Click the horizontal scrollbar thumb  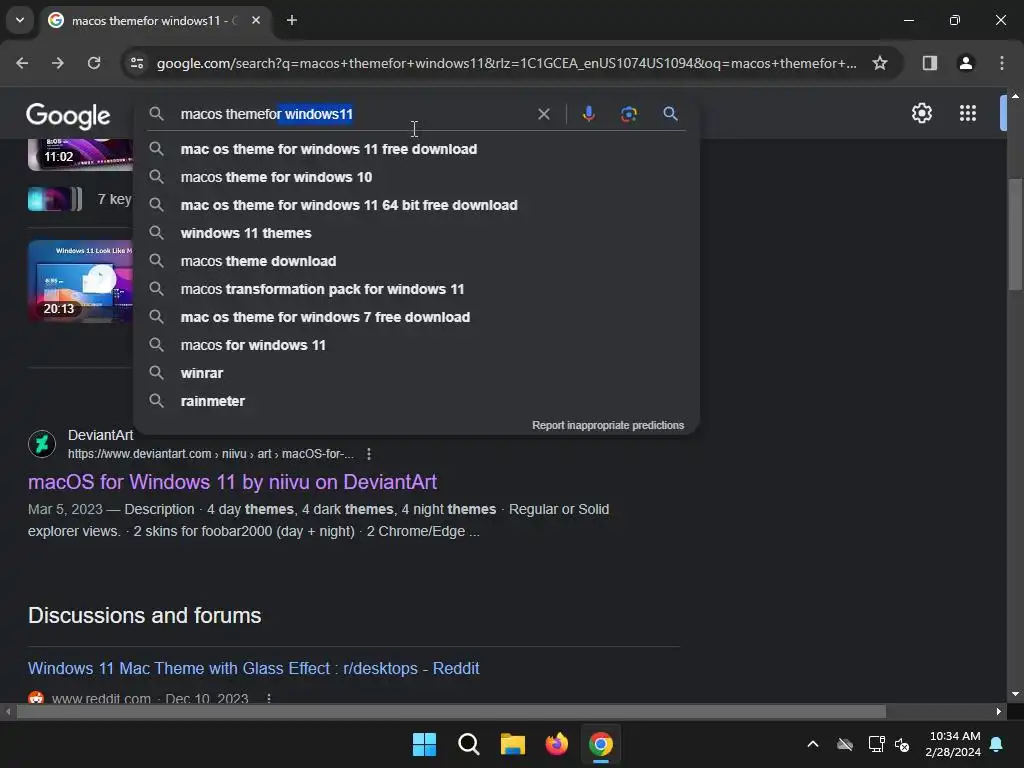(x=451, y=711)
